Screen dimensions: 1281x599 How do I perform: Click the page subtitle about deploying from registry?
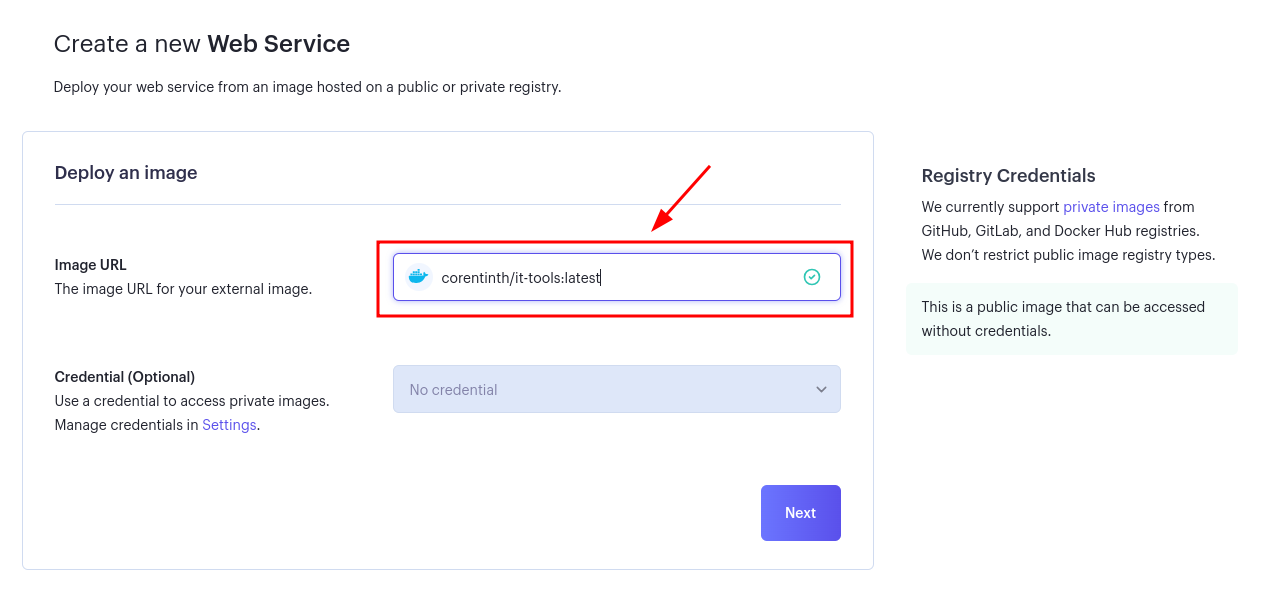pyautogui.click(x=308, y=87)
